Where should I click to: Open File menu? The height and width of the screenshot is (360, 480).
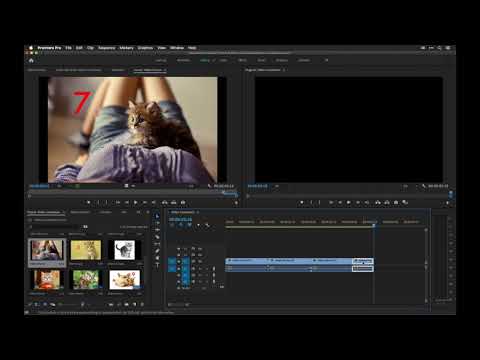(x=68, y=48)
